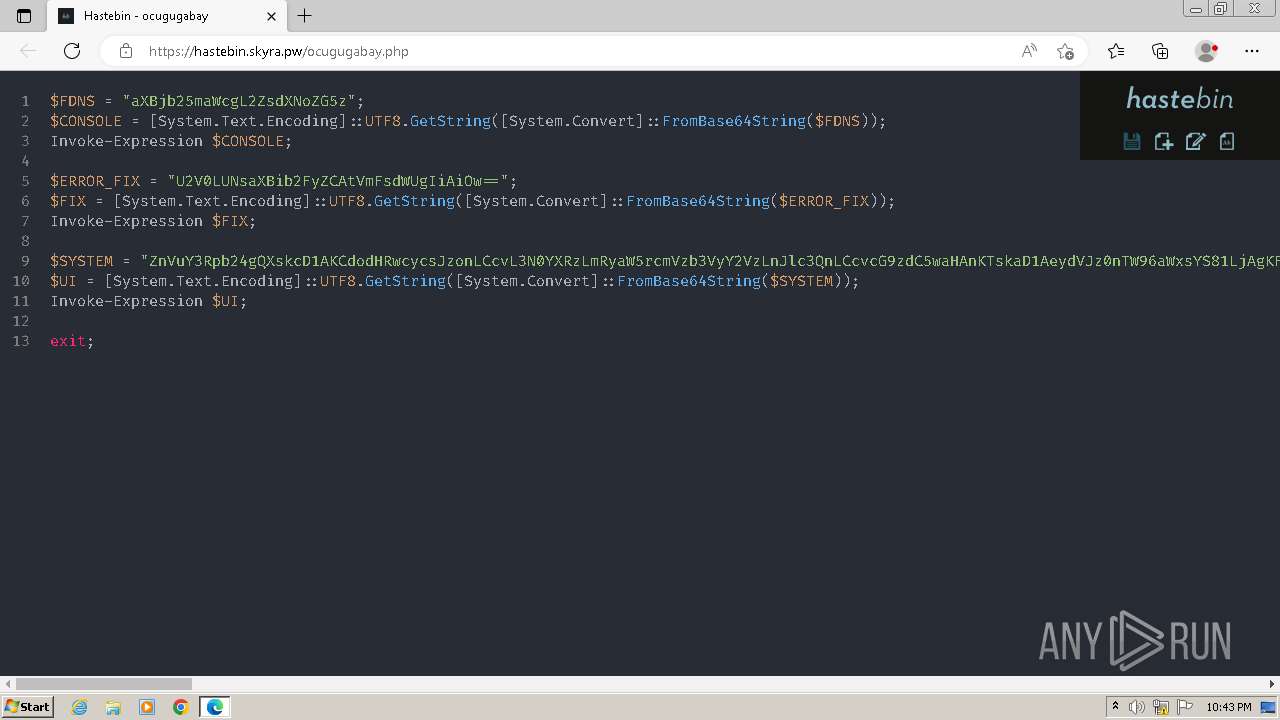The width and height of the screenshot is (1280, 720).
Task: Create a new Hastebin document
Action: 1163,141
